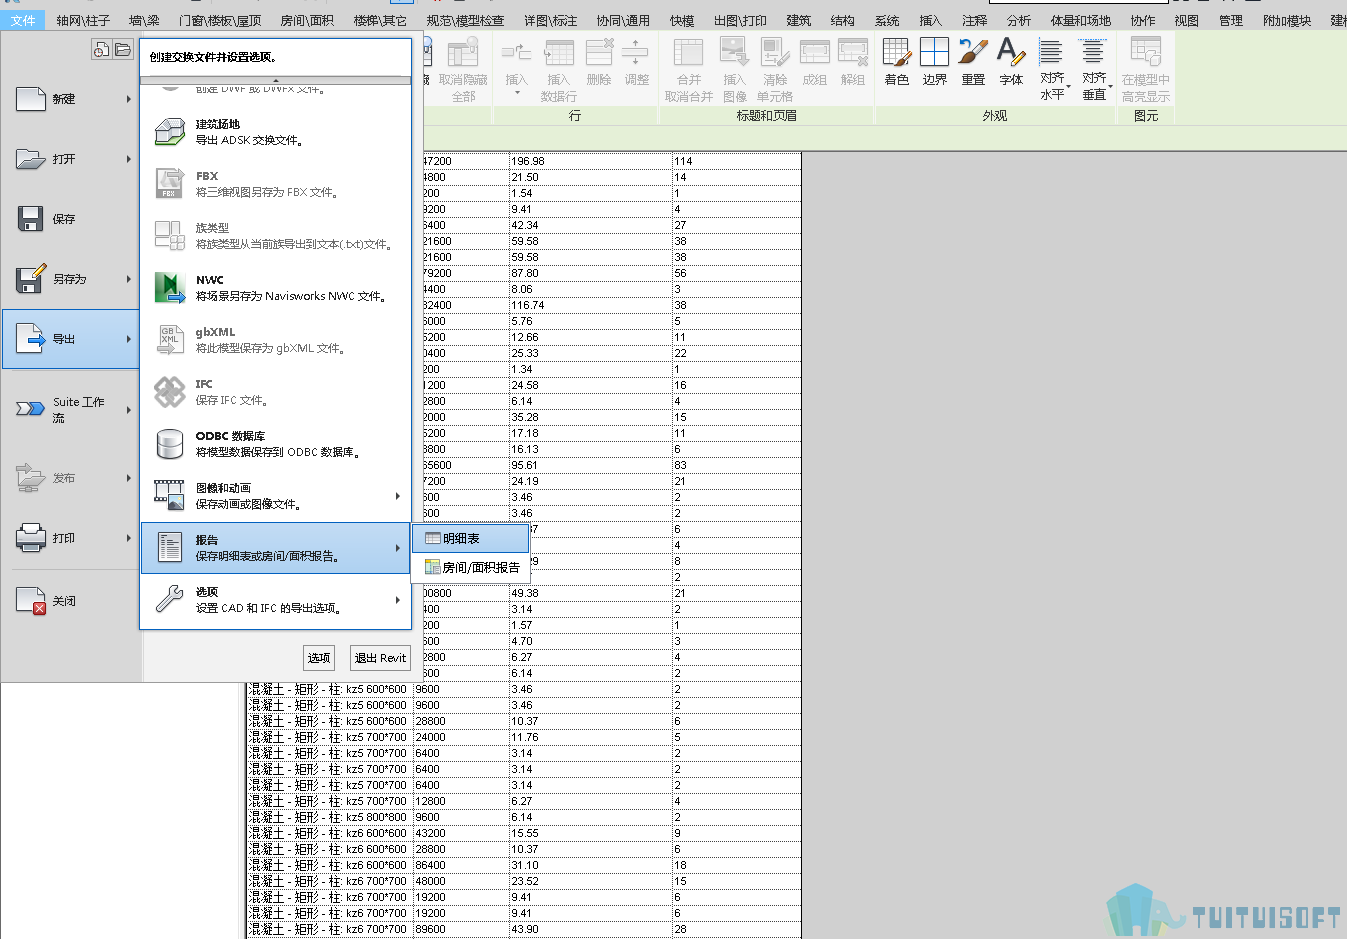1347x939 pixels.
Task: Select the IFC export option
Action: (275, 392)
